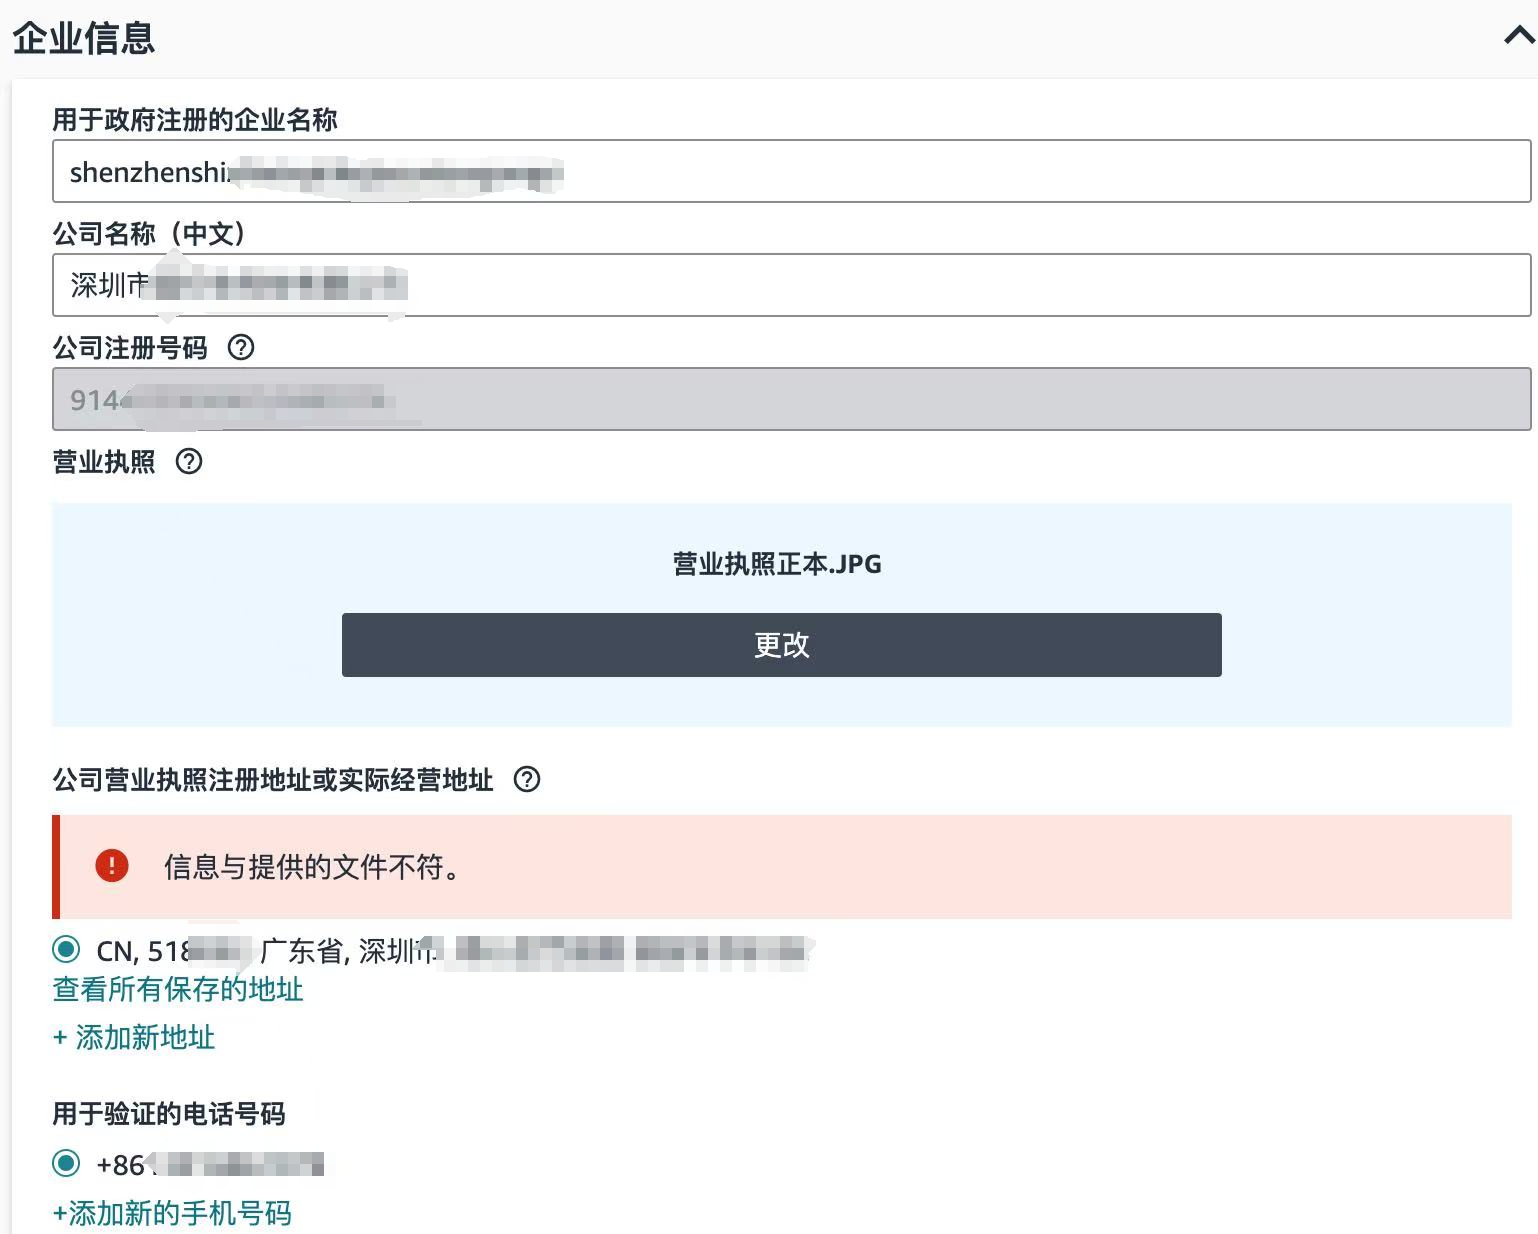The image size is (1538, 1234).
Task: Click the 营业执照正本.JPG file name
Action: tap(777, 564)
